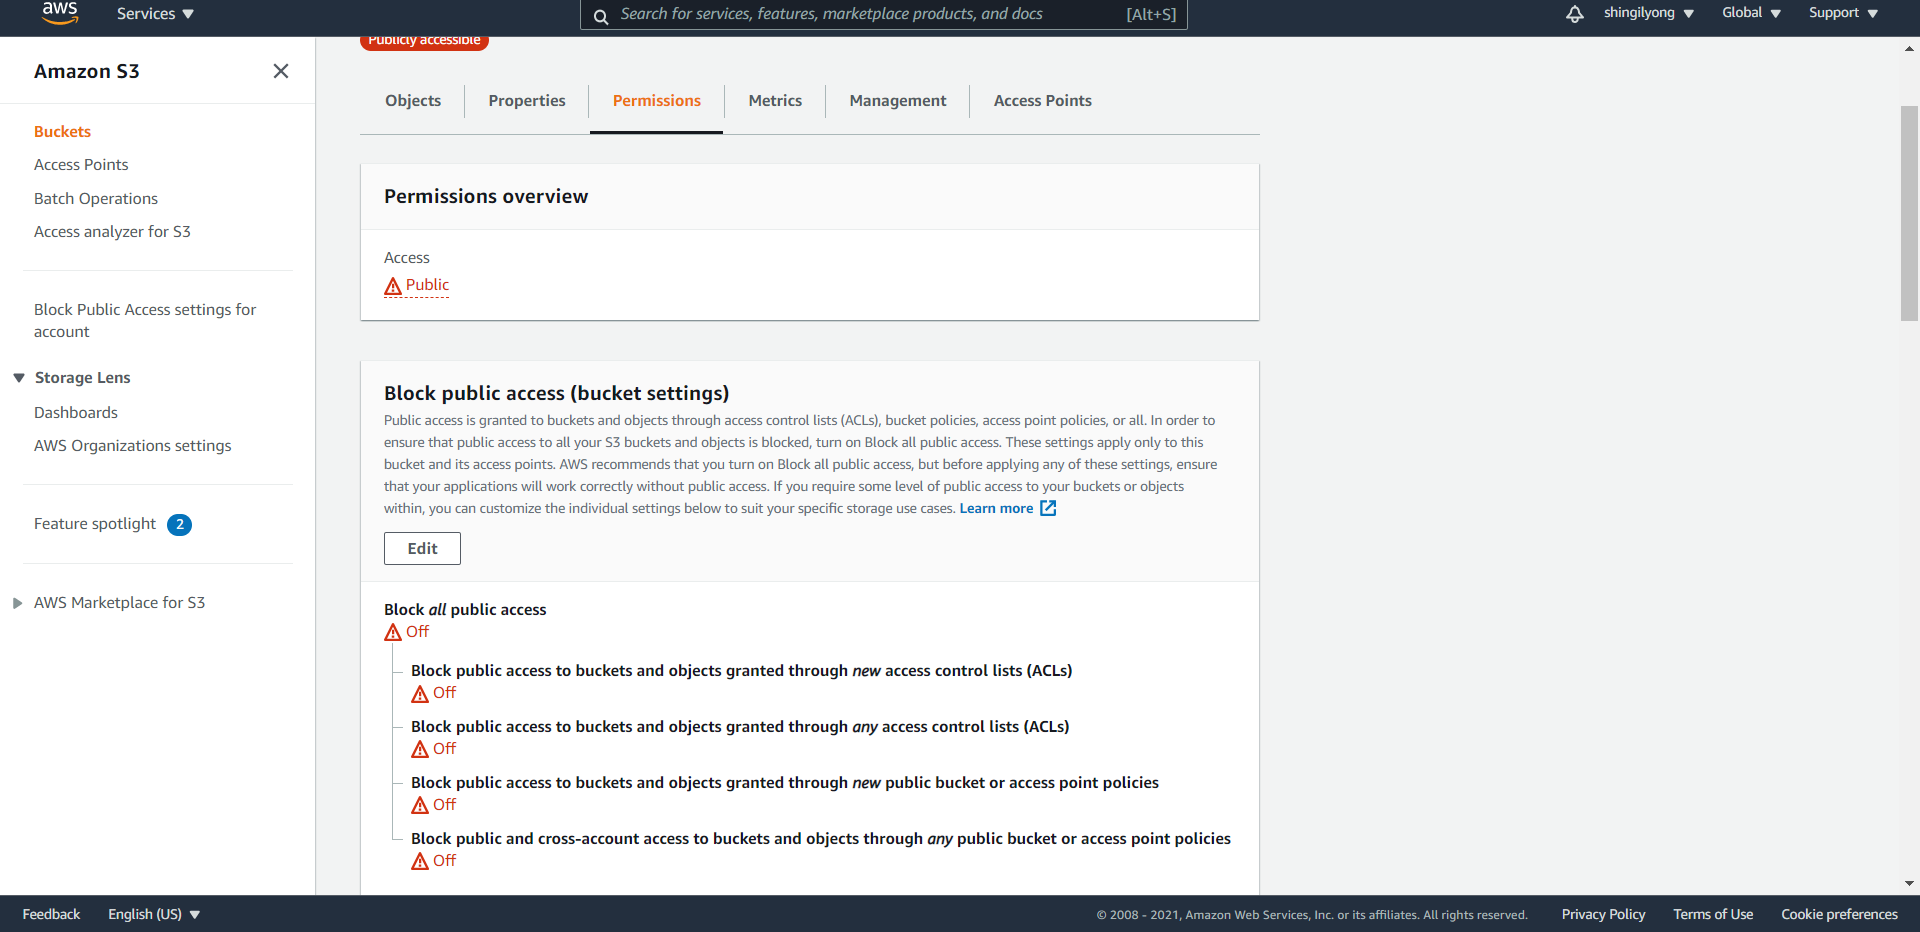Click the Feature spotlight count badge
Viewport: 1920px width, 932px height.
coord(180,524)
